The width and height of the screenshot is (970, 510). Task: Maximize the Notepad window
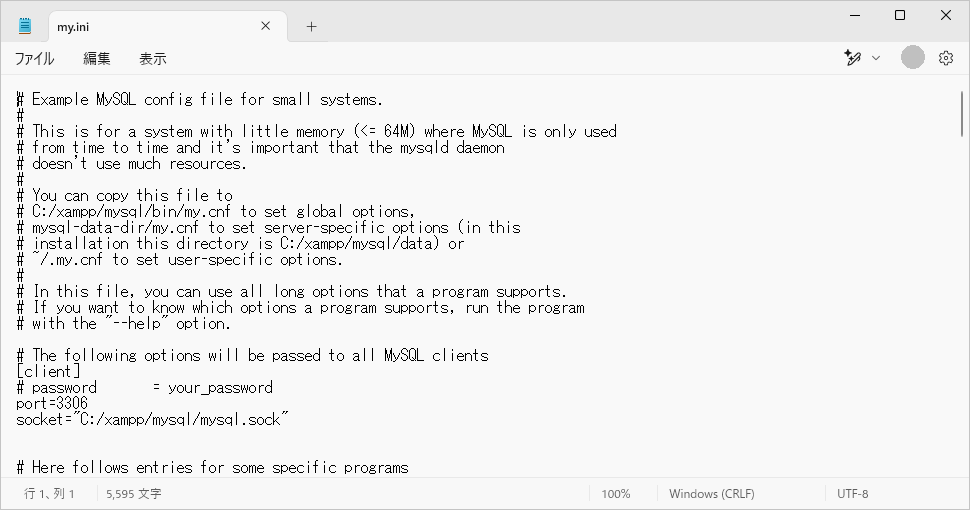click(x=900, y=15)
